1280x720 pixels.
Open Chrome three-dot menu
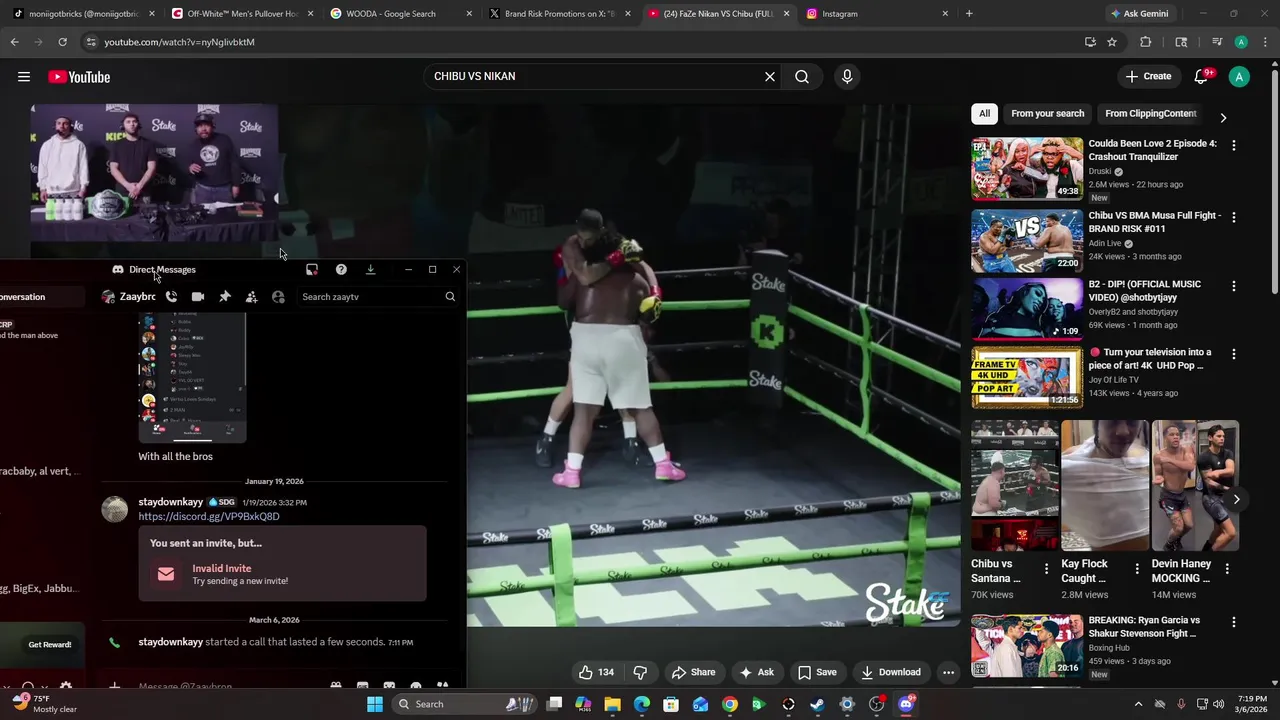(1264, 42)
